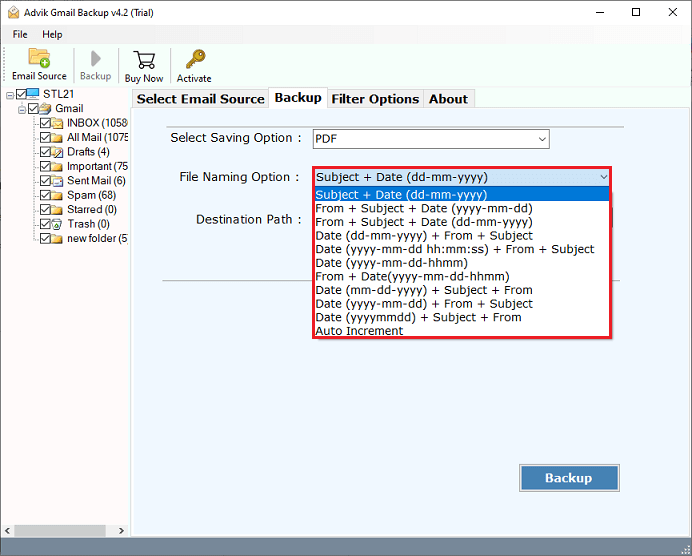Click folder tree scrollbar right arrow

(121, 530)
